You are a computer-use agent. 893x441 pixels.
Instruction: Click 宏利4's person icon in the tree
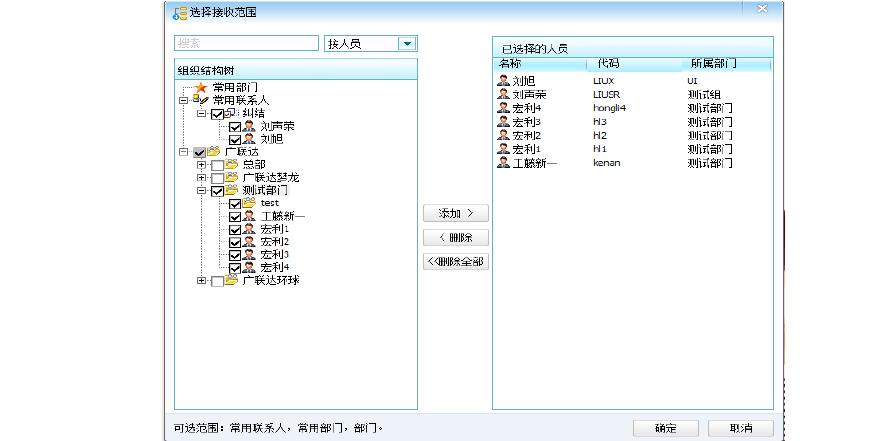pos(249,267)
